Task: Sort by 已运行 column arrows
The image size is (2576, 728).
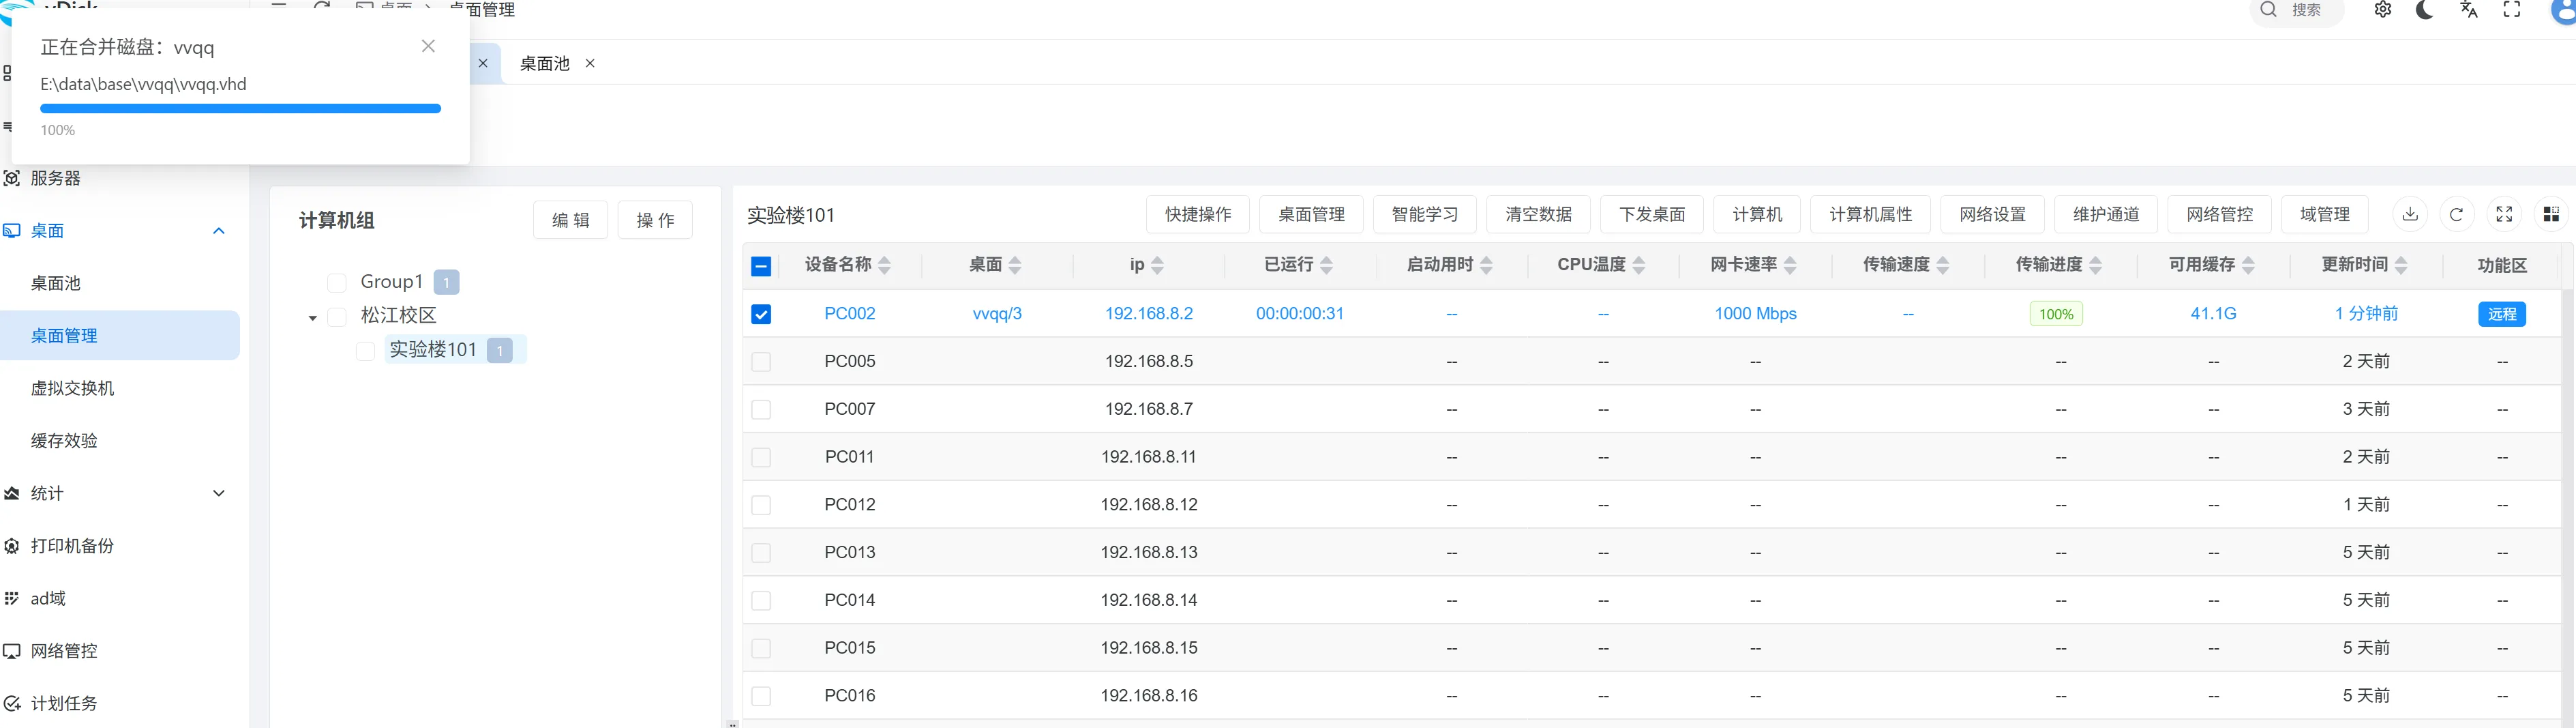Action: [1327, 265]
